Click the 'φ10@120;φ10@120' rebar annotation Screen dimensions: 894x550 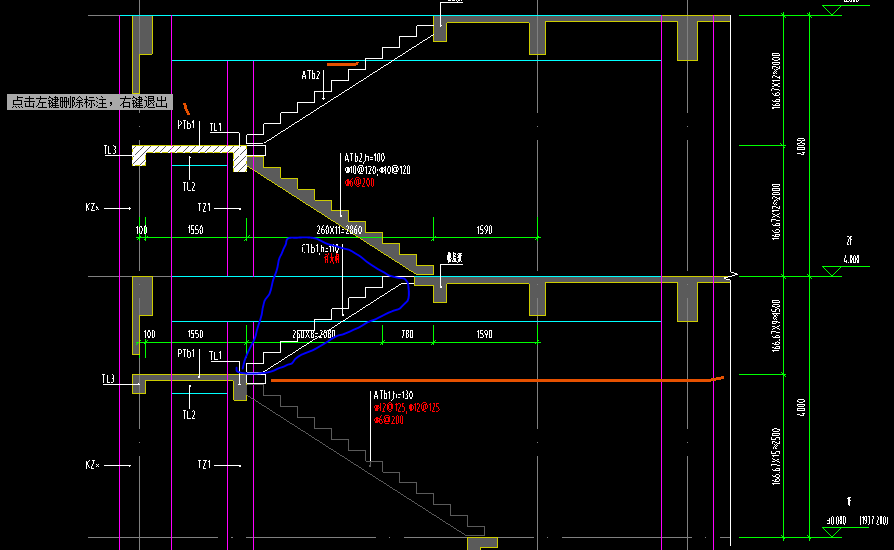click(x=377, y=170)
